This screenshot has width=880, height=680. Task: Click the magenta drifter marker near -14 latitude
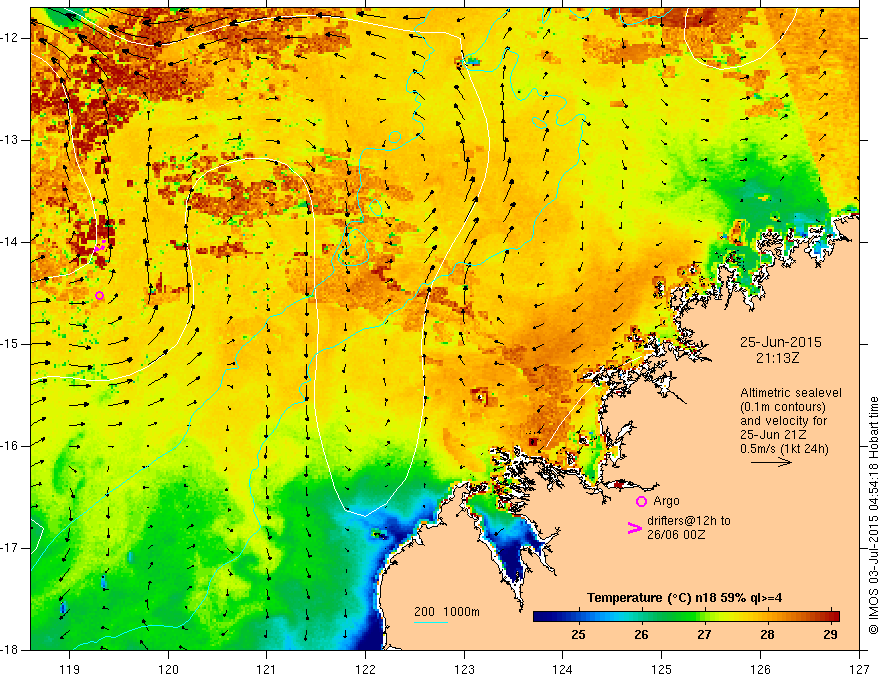100,247
